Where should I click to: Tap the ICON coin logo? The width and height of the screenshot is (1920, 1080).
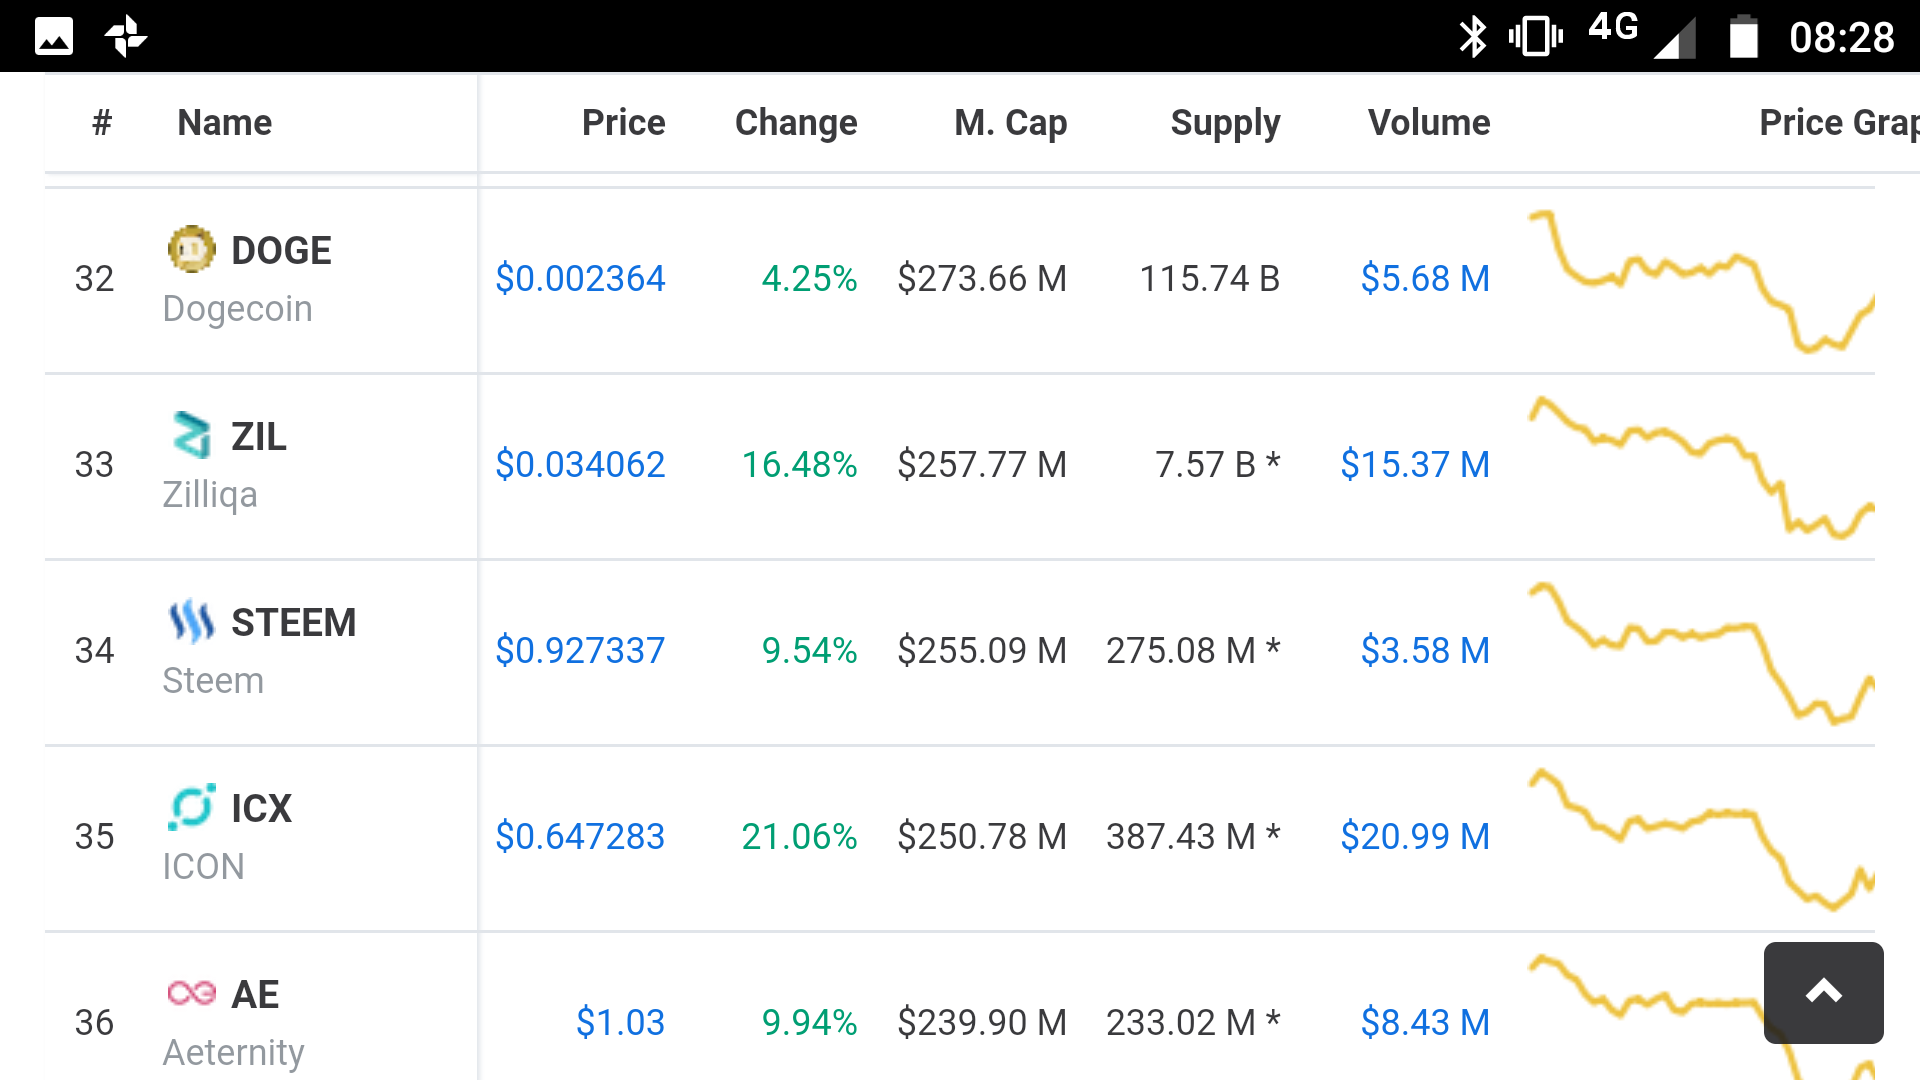pos(191,807)
